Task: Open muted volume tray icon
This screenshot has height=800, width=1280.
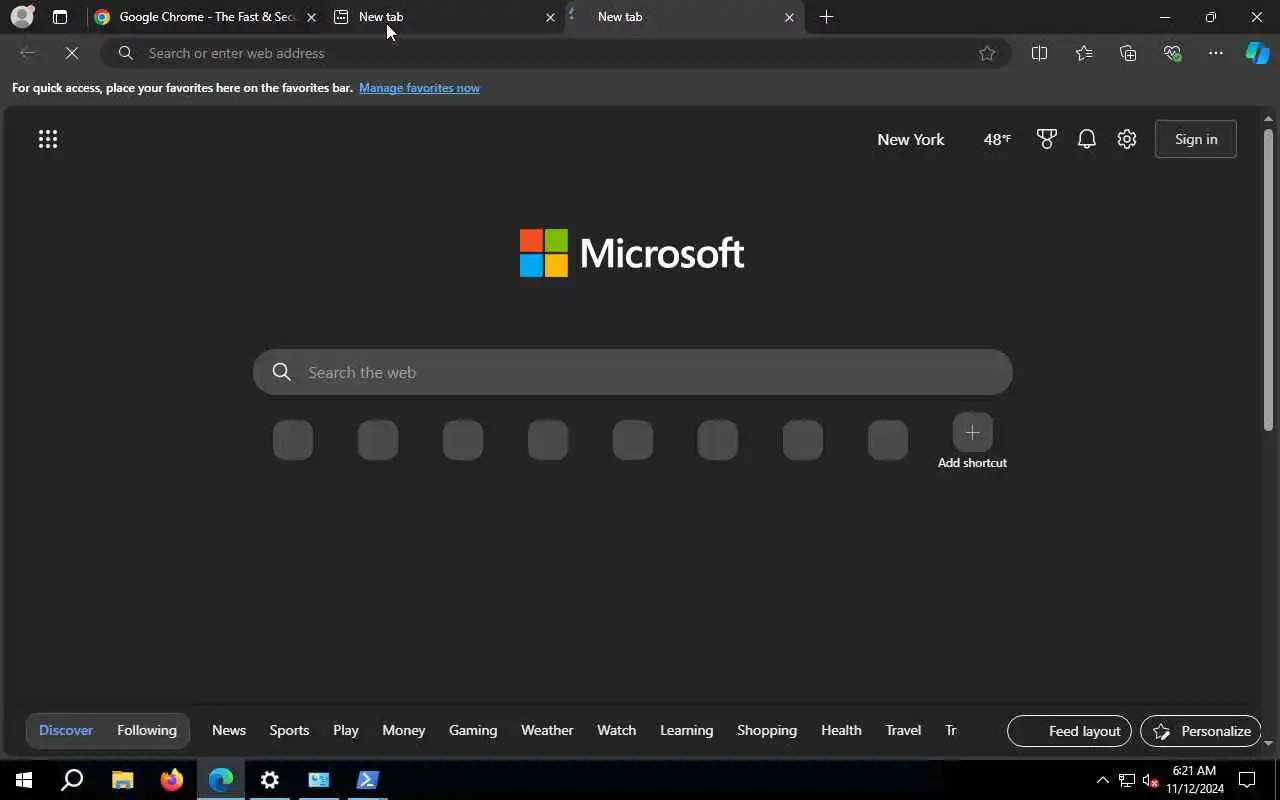Action: pyautogui.click(x=1150, y=780)
